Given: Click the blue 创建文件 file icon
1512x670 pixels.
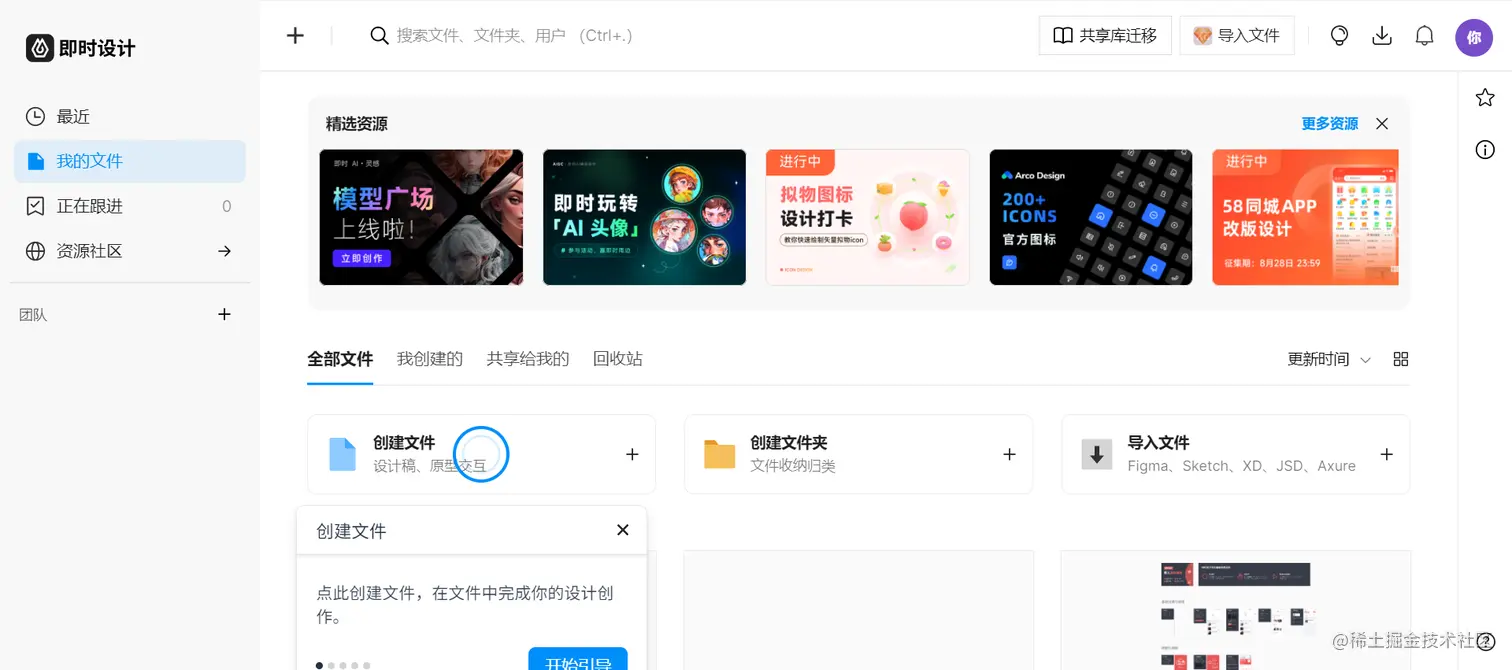Looking at the screenshot, I should 343,454.
